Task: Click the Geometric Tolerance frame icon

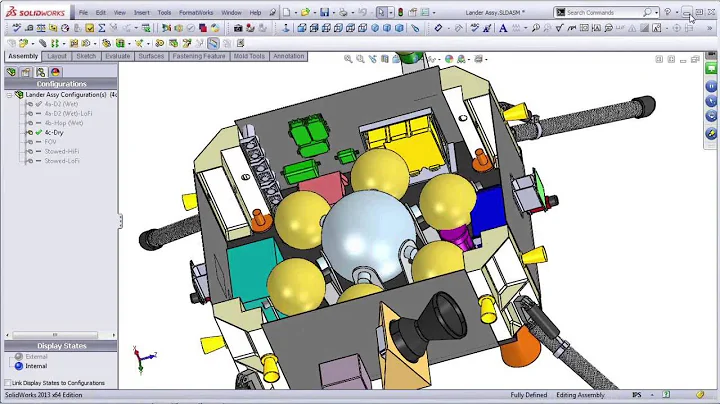Action: click(584, 28)
